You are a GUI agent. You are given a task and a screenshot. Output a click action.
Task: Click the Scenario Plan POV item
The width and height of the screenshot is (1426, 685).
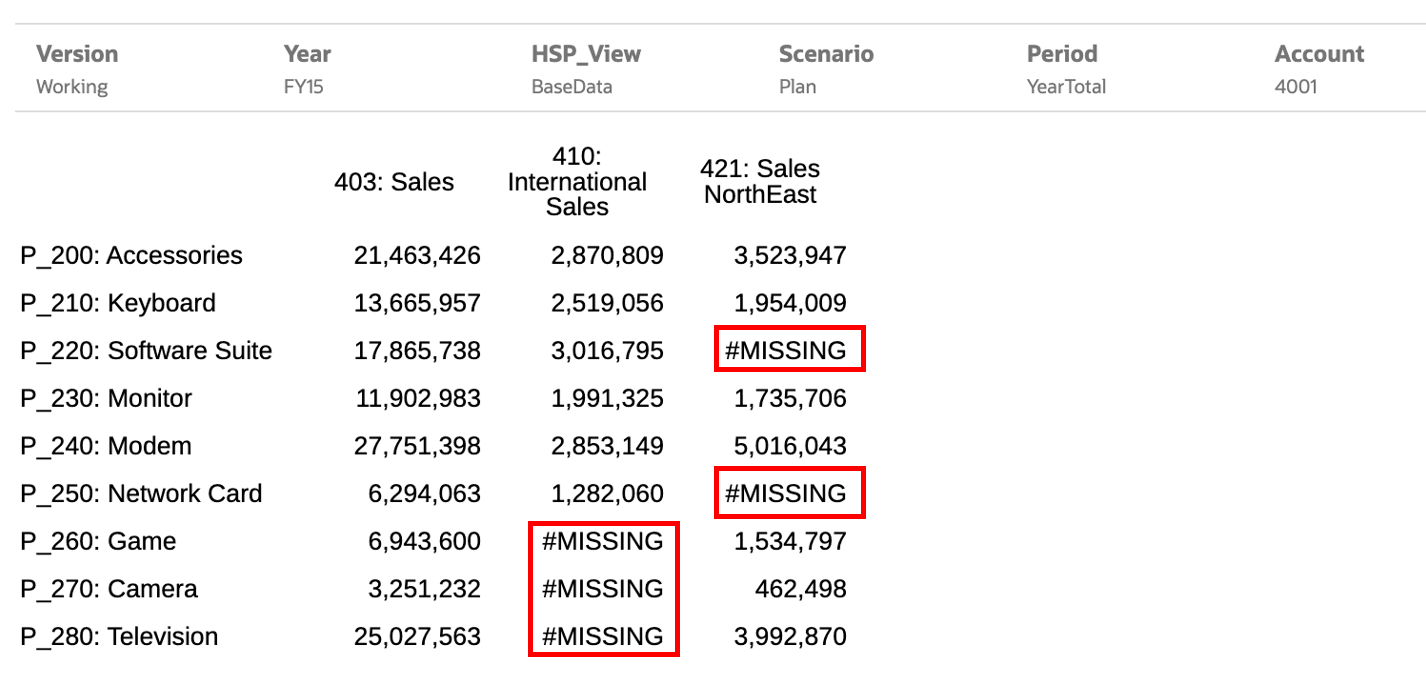(x=826, y=69)
